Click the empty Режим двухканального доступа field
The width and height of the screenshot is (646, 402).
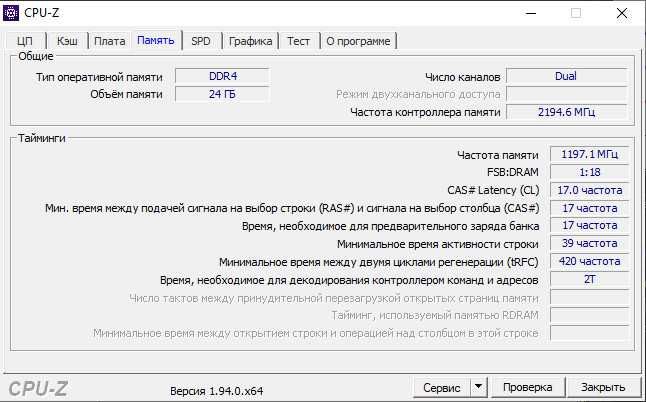click(x=566, y=94)
